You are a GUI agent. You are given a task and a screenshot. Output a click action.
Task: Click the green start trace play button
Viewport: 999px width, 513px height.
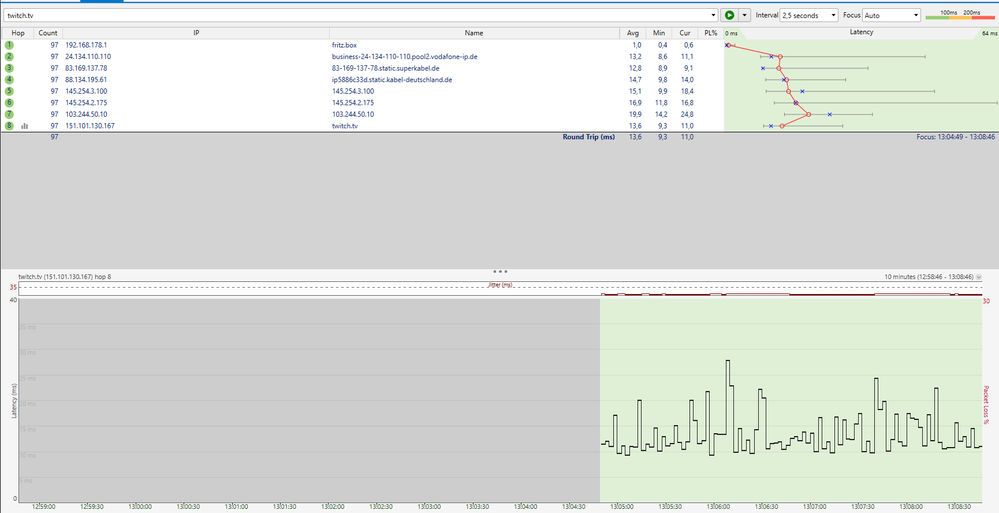point(729,15)
